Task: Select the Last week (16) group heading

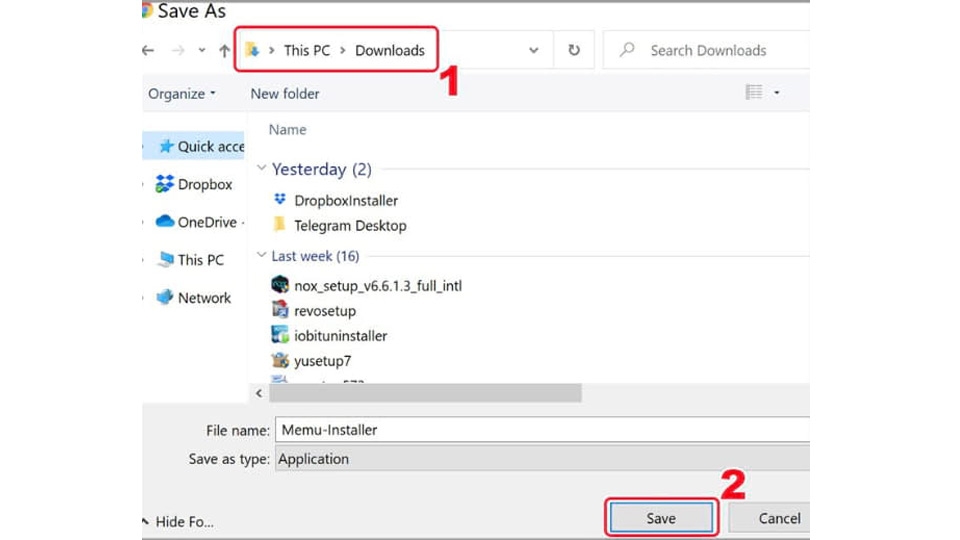Action: 315,256
